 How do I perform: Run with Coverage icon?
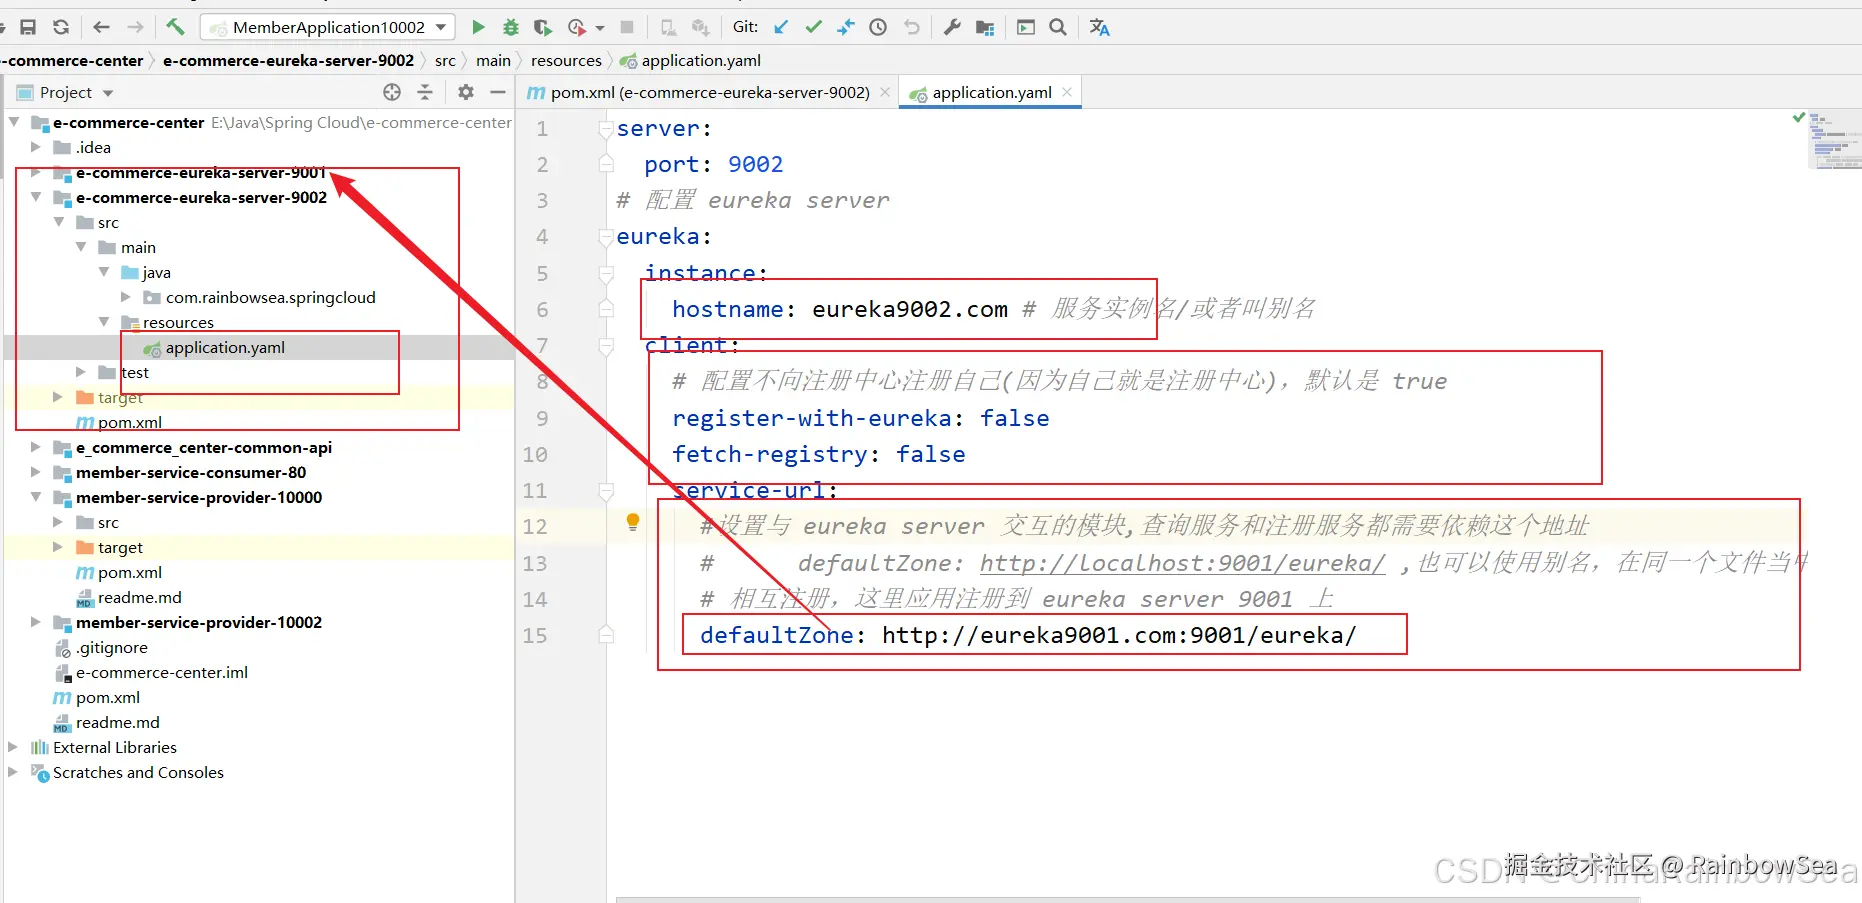543,27
